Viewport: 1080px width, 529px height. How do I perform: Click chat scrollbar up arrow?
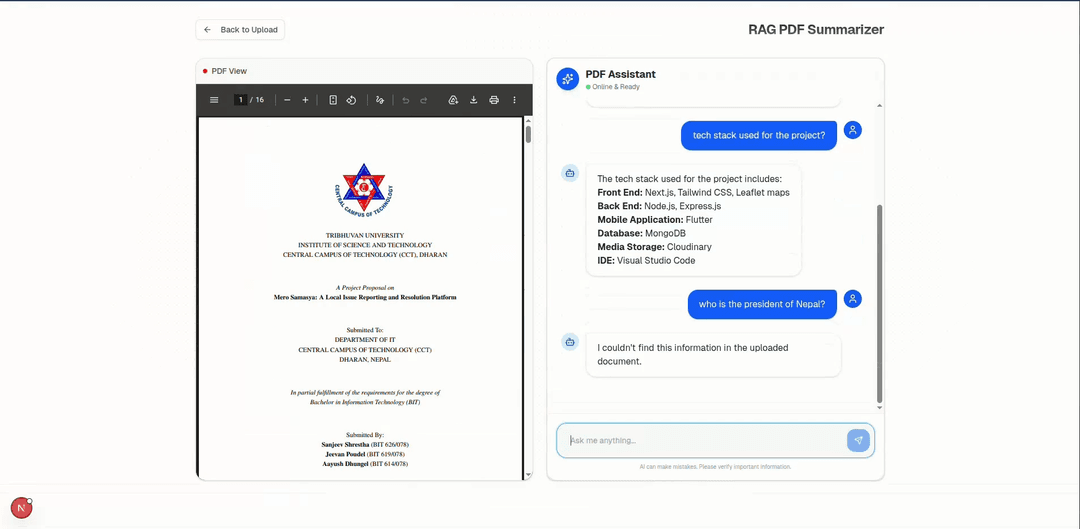[880, 105]
